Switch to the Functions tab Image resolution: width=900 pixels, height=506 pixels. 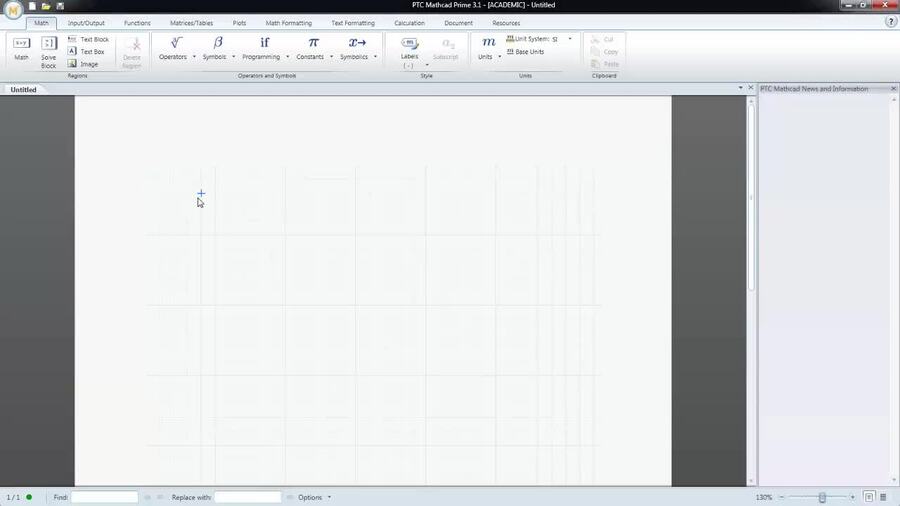coord(137,23)
